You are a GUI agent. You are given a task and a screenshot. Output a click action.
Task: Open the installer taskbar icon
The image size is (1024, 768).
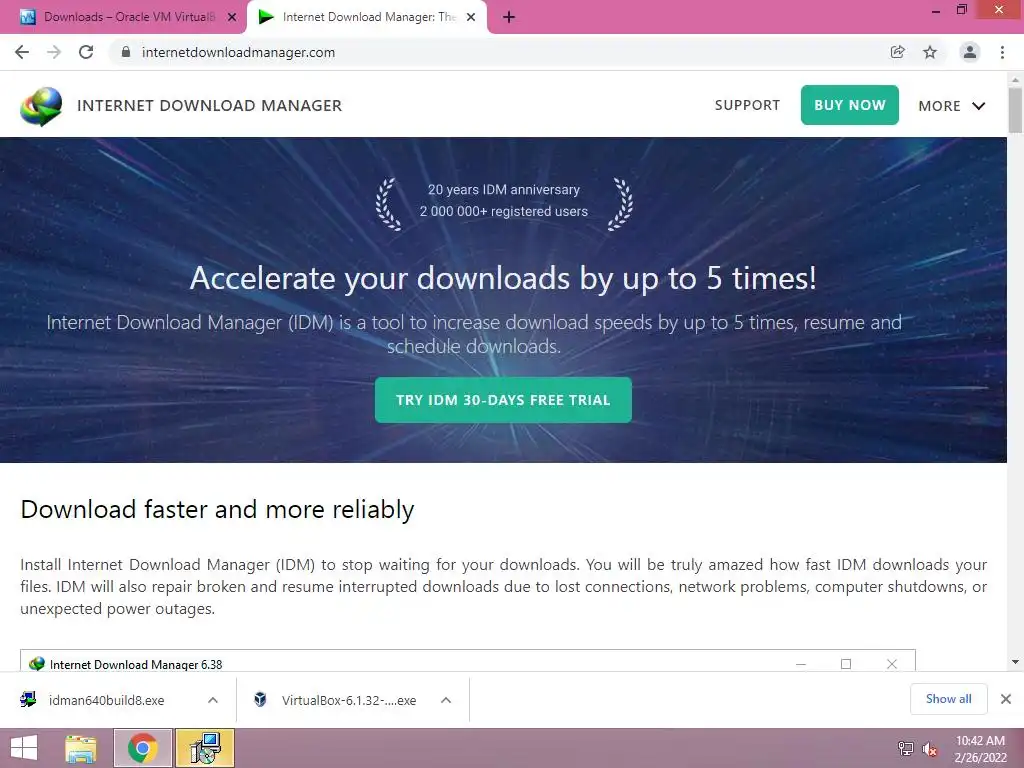click(x=205, y=748)
